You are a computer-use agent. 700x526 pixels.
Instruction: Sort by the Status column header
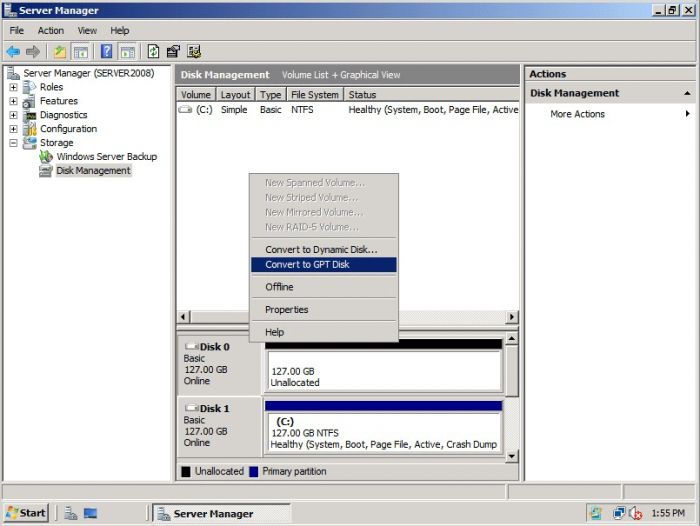431,95
